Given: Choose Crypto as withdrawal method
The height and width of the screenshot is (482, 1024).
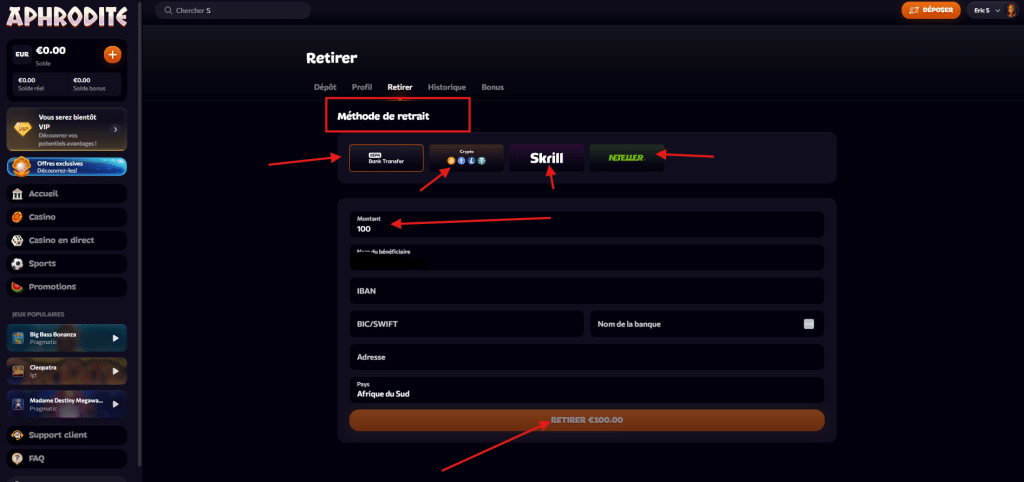Looking at the screenshot, I should point(466,158).
